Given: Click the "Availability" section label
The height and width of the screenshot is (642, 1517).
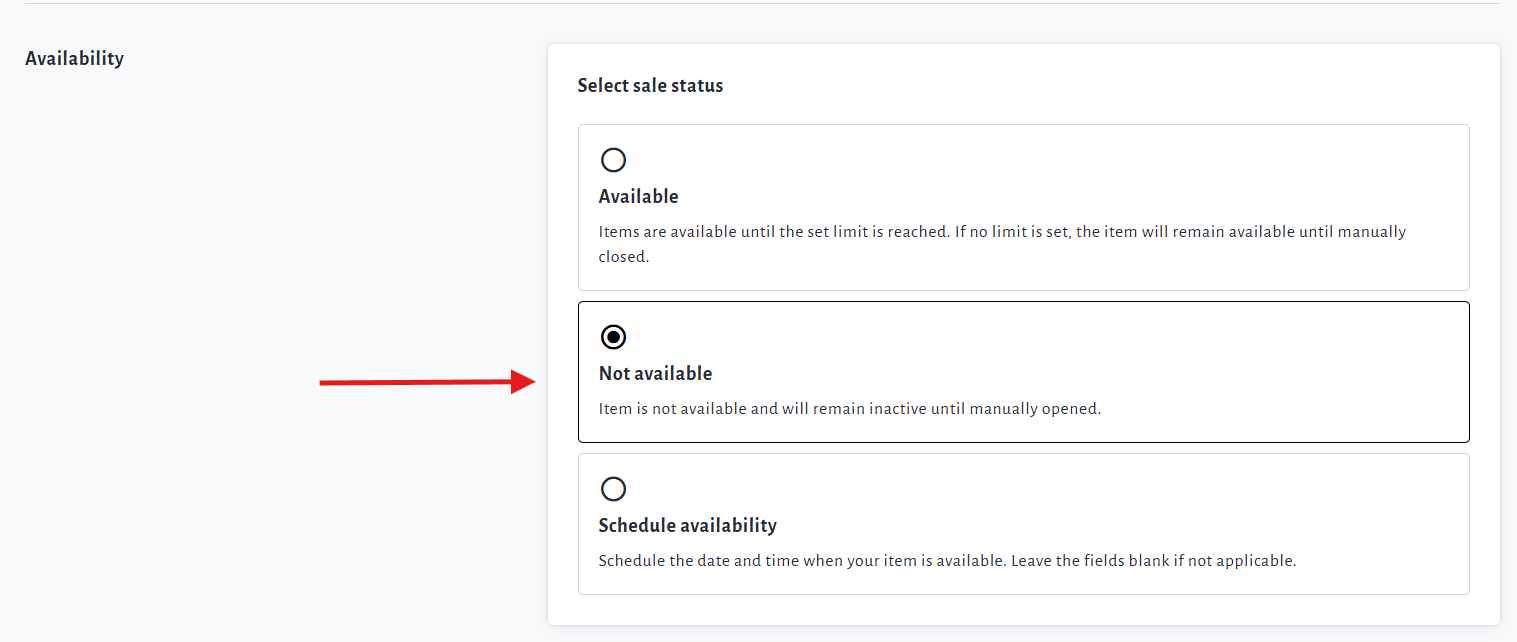Looking at the screenshot, I should 74,58.
